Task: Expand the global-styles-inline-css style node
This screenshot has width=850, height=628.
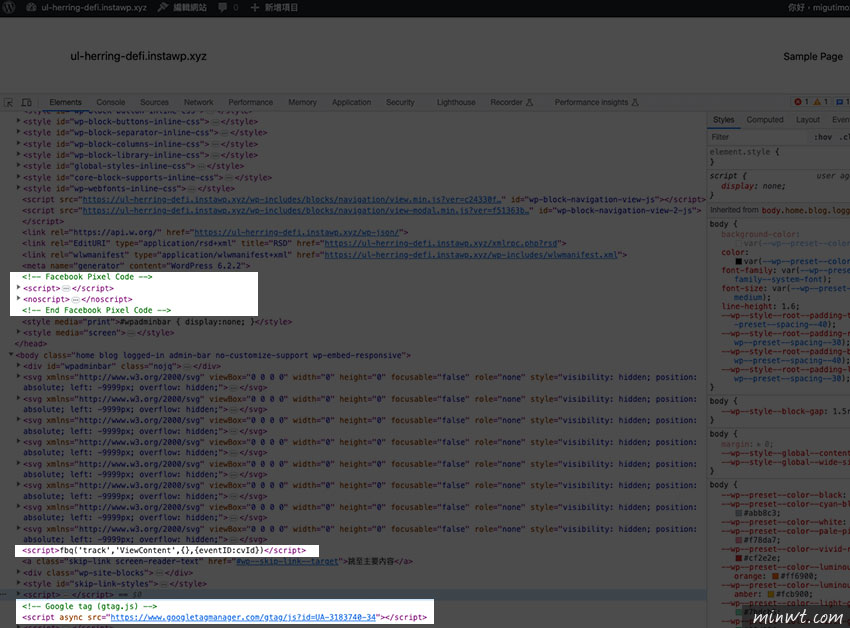Action: click(18, 165)
